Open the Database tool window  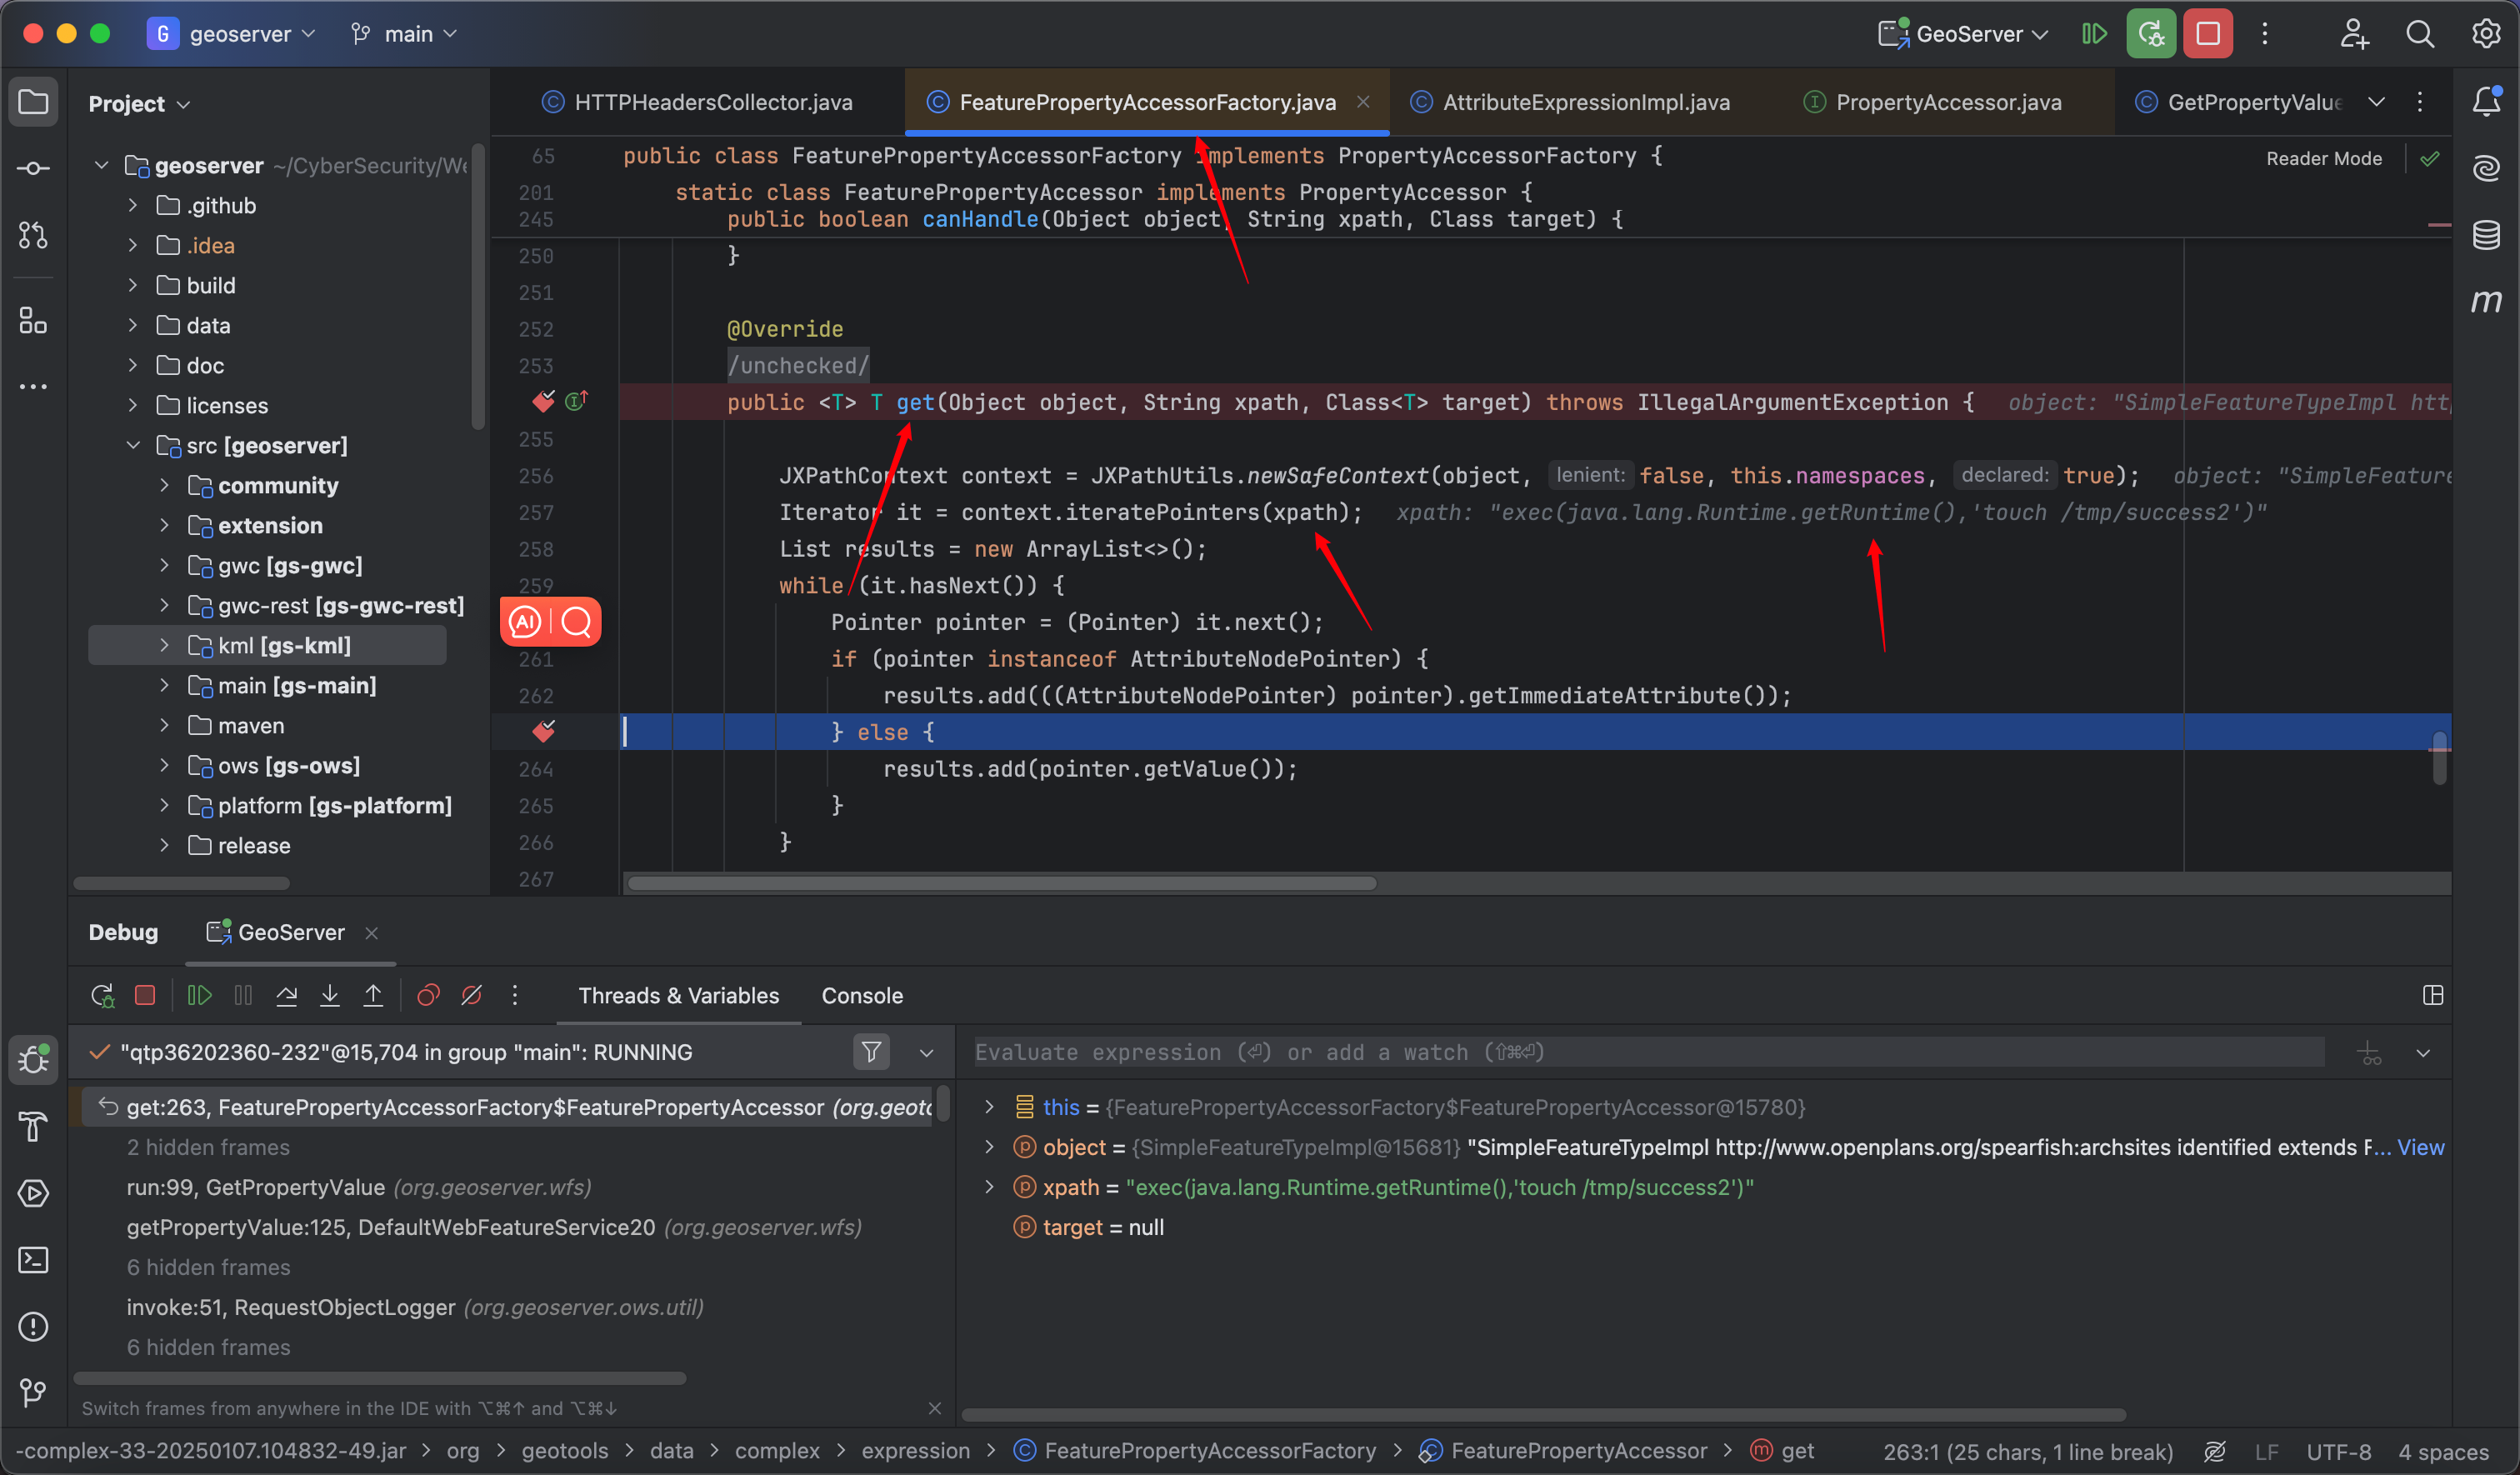point(2486,235)
